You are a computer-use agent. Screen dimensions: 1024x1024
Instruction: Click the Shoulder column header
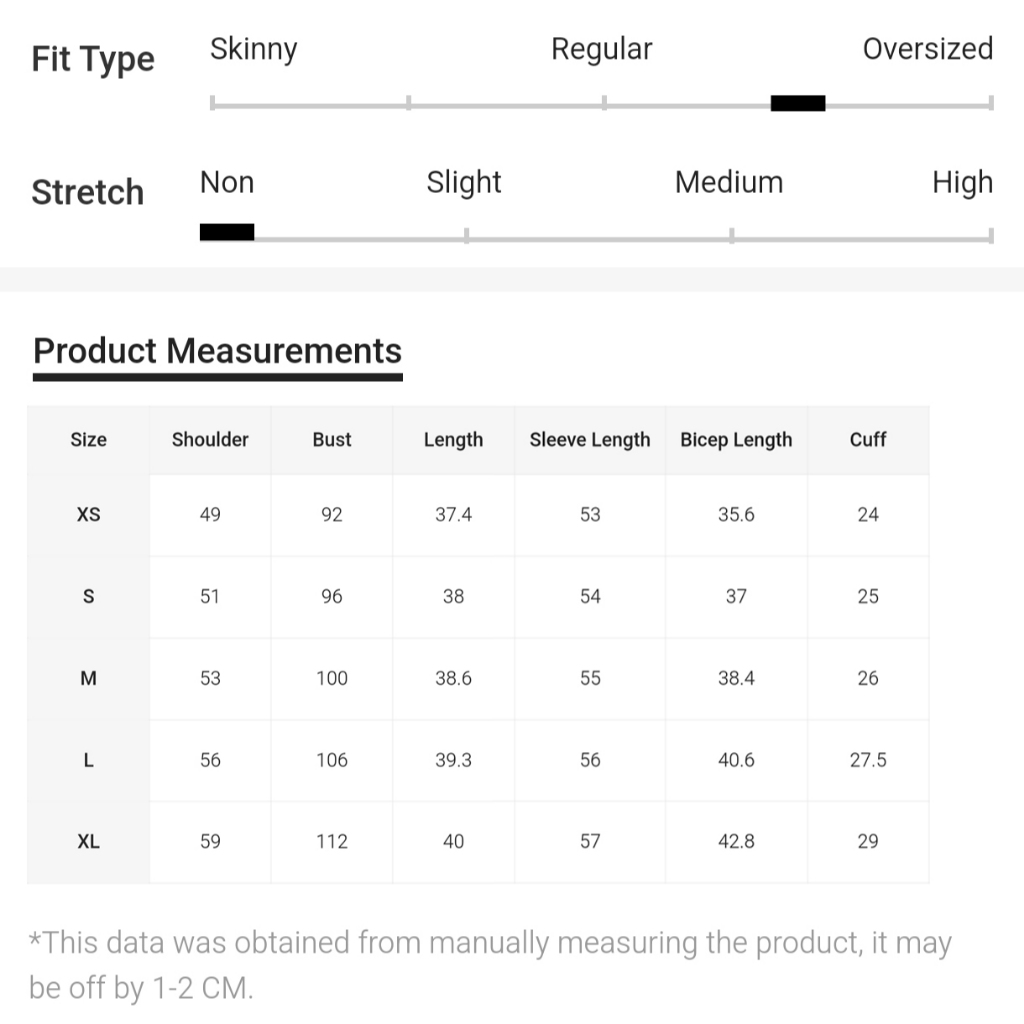(x=210, y=439)
